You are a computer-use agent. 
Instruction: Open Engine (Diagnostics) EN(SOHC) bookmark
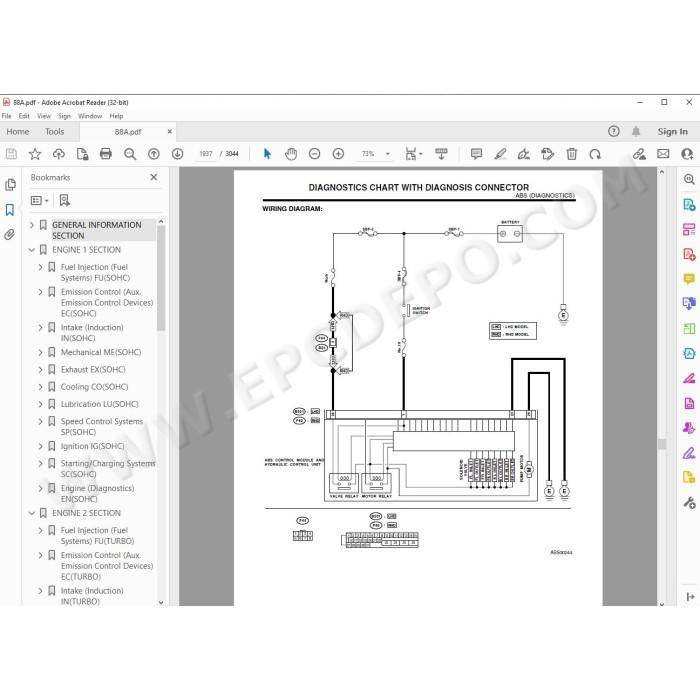pyautogui.click(x=97, y=493)
